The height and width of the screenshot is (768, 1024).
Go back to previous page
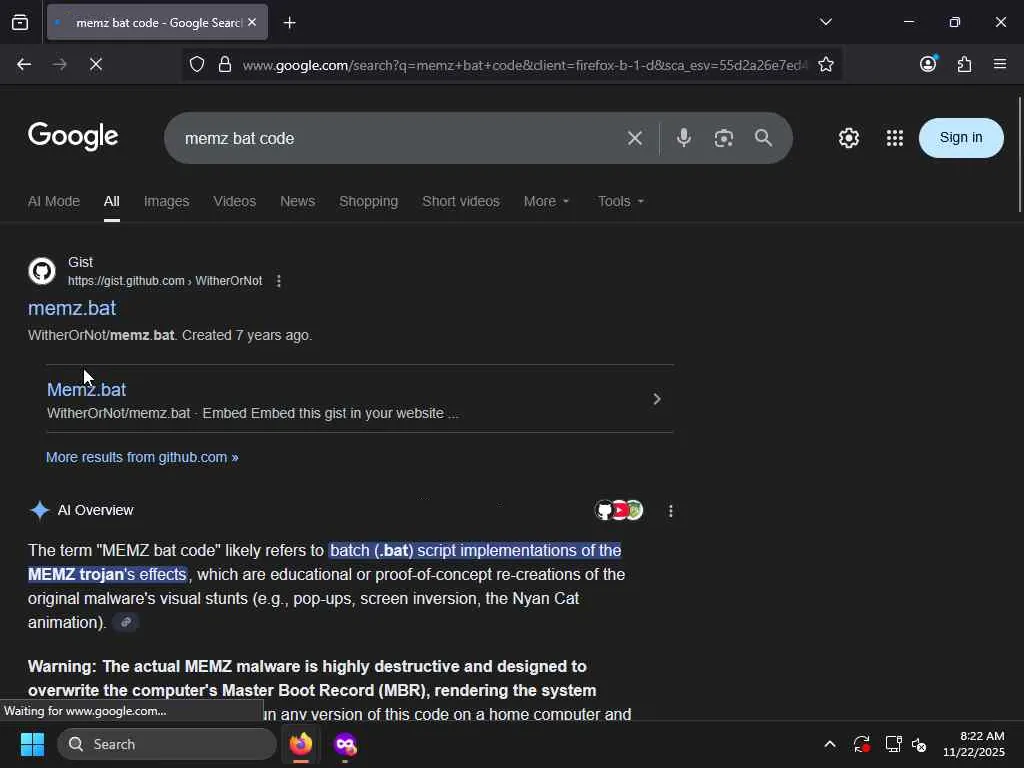click(24, 64)
